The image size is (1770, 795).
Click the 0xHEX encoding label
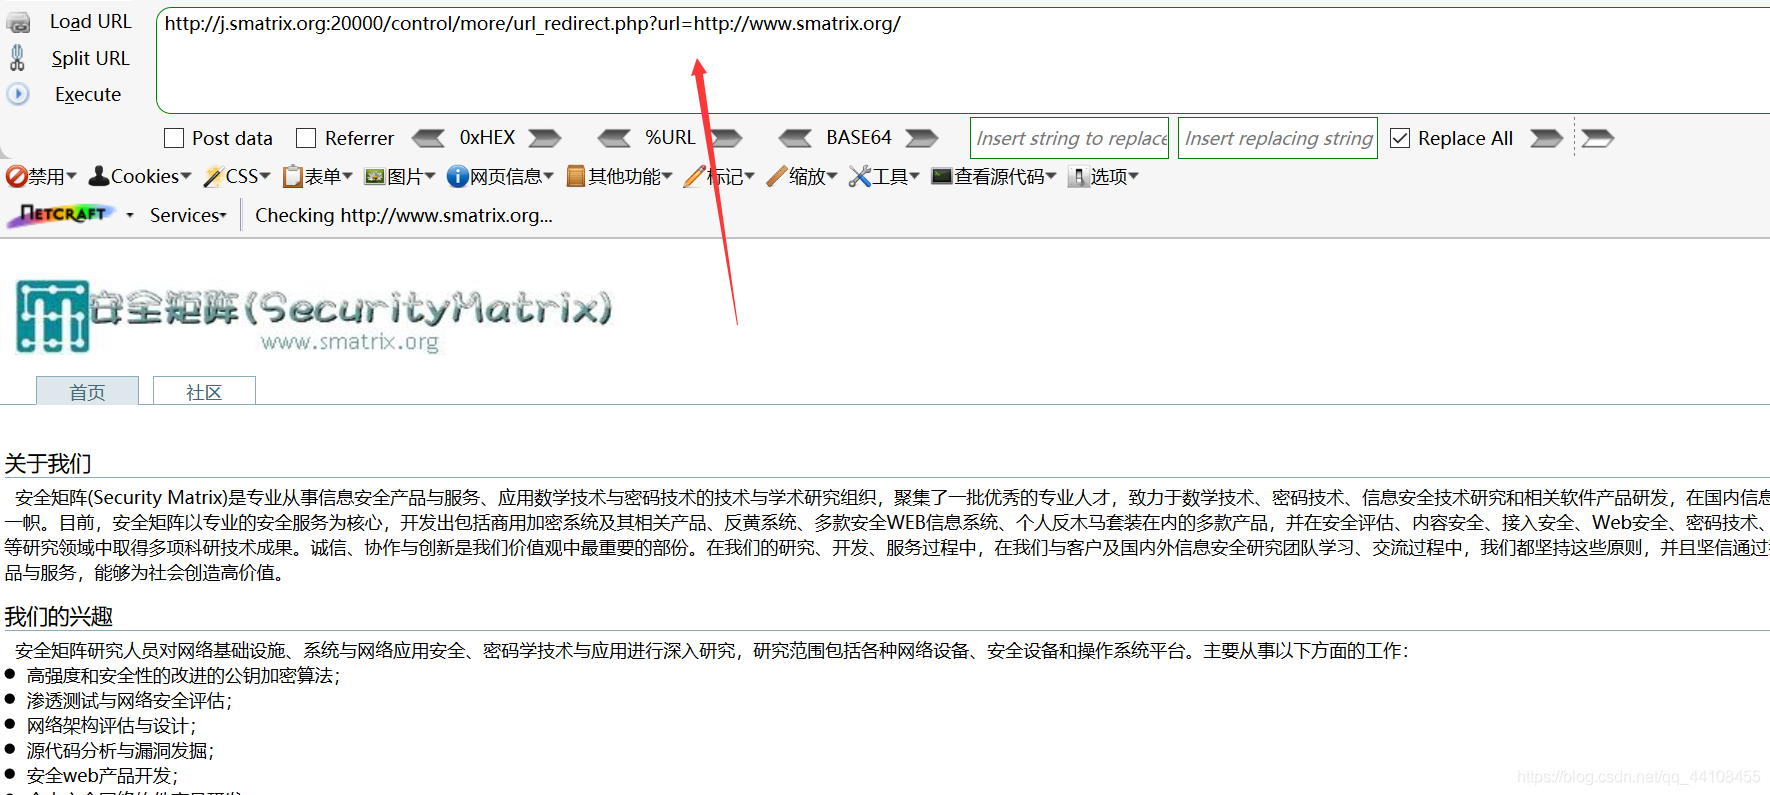tap(487, 138)
